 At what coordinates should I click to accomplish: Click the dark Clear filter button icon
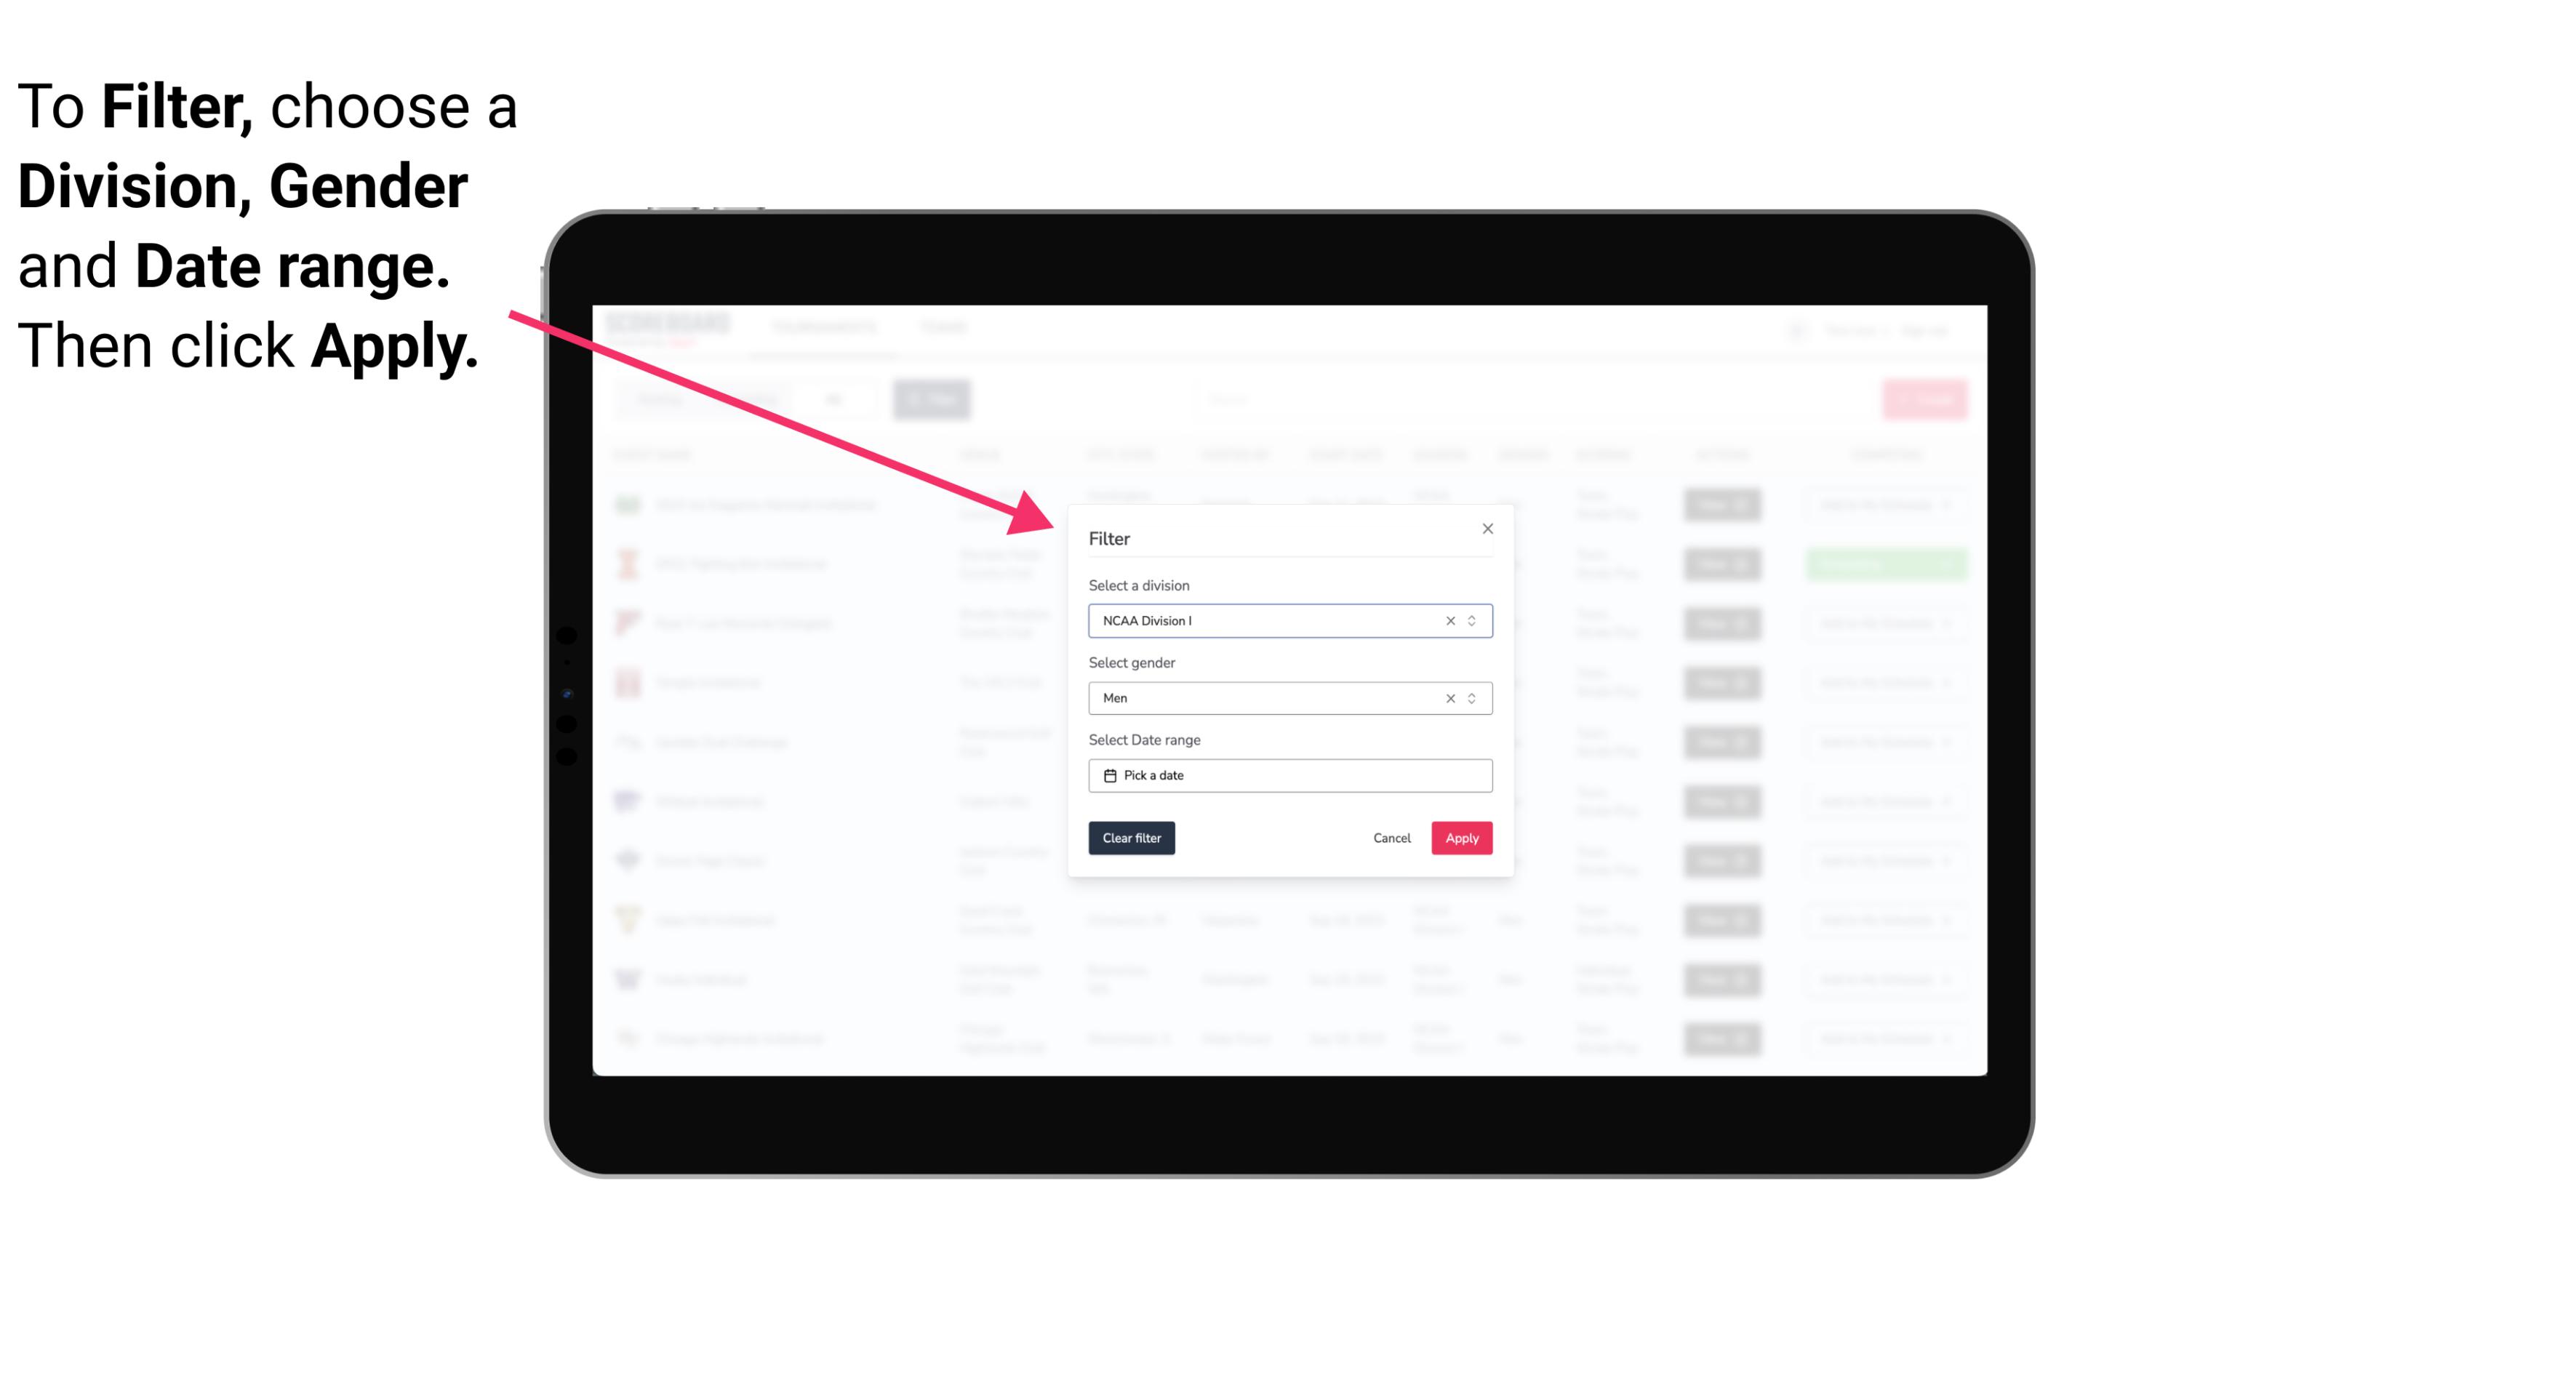1132,838
